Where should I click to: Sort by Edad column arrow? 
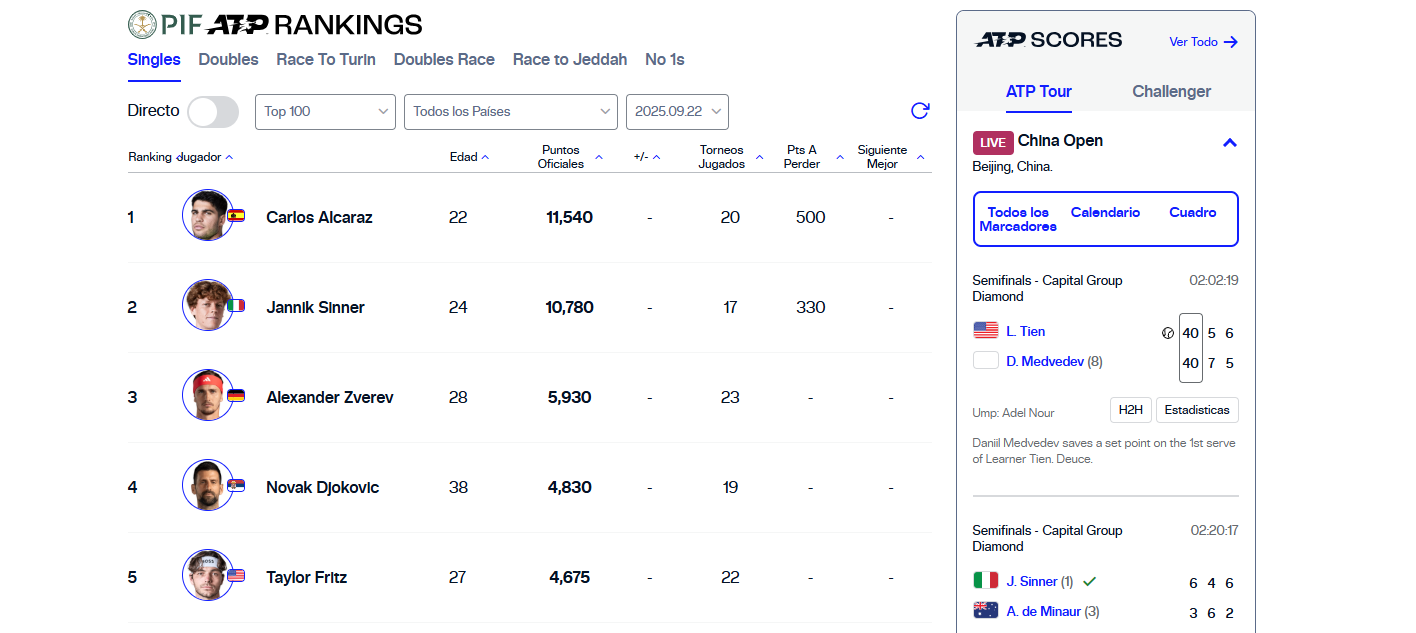point(485,157)
